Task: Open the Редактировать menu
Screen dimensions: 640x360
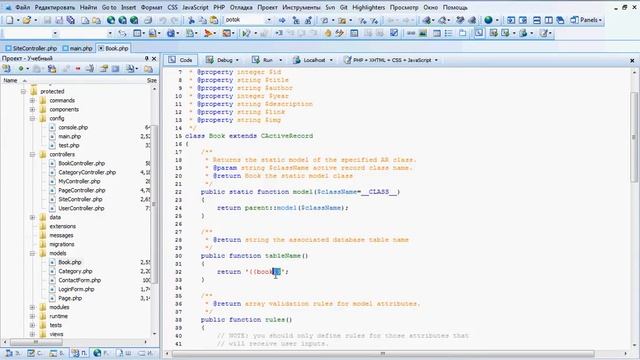Action: pyautogui.click(x=55, y=7)
